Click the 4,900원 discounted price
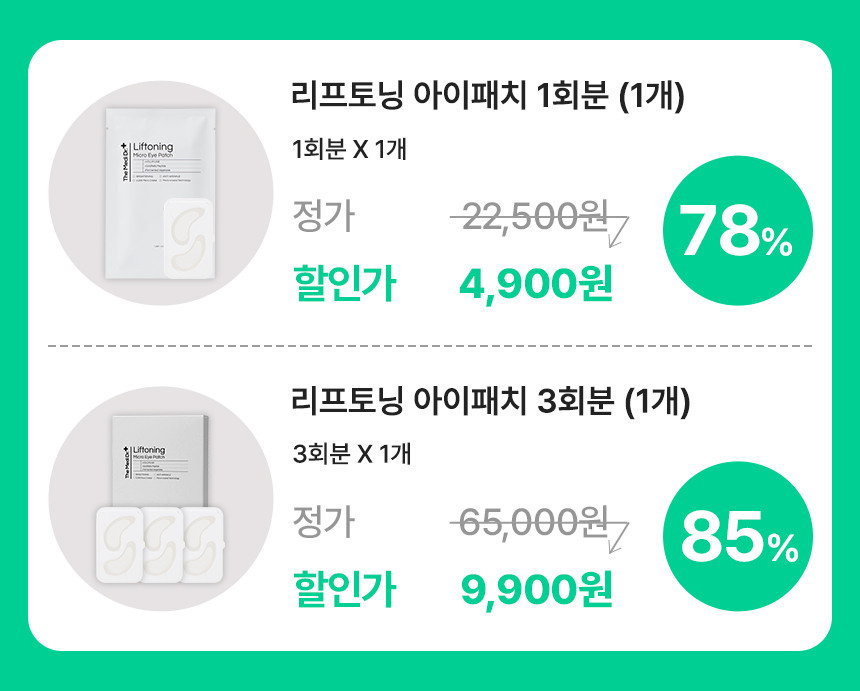This screenshot has width=860, height=691. (x=535, y=285)
